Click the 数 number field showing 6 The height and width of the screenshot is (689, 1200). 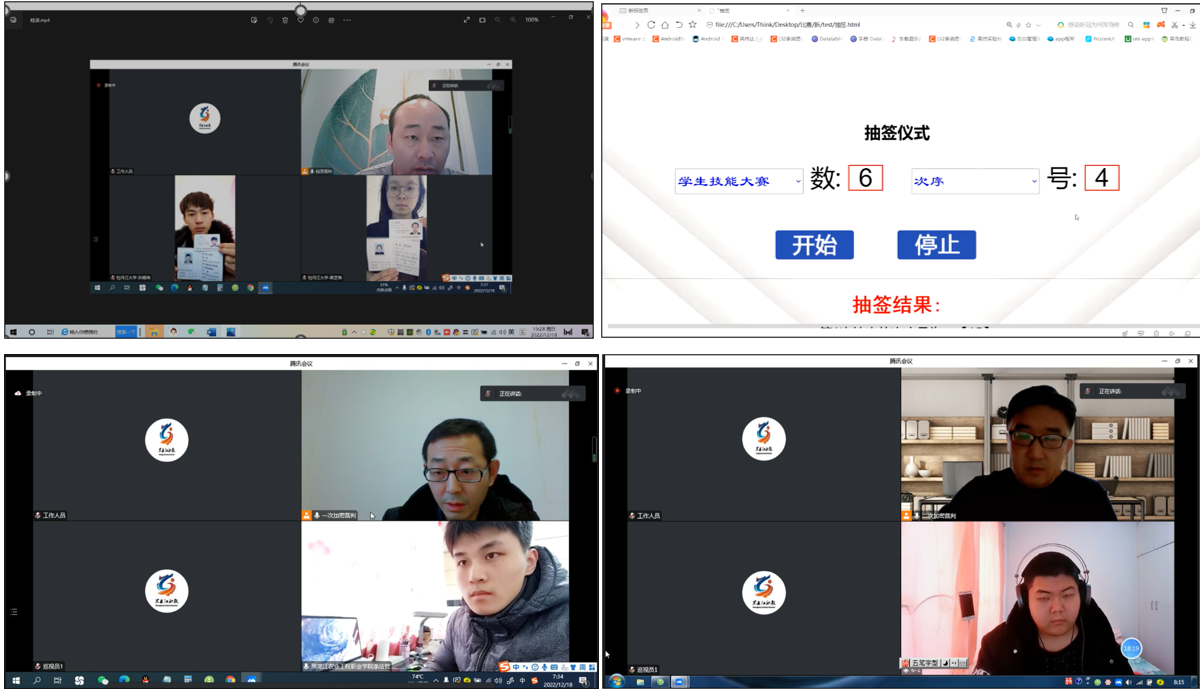(x=865, y=178)
